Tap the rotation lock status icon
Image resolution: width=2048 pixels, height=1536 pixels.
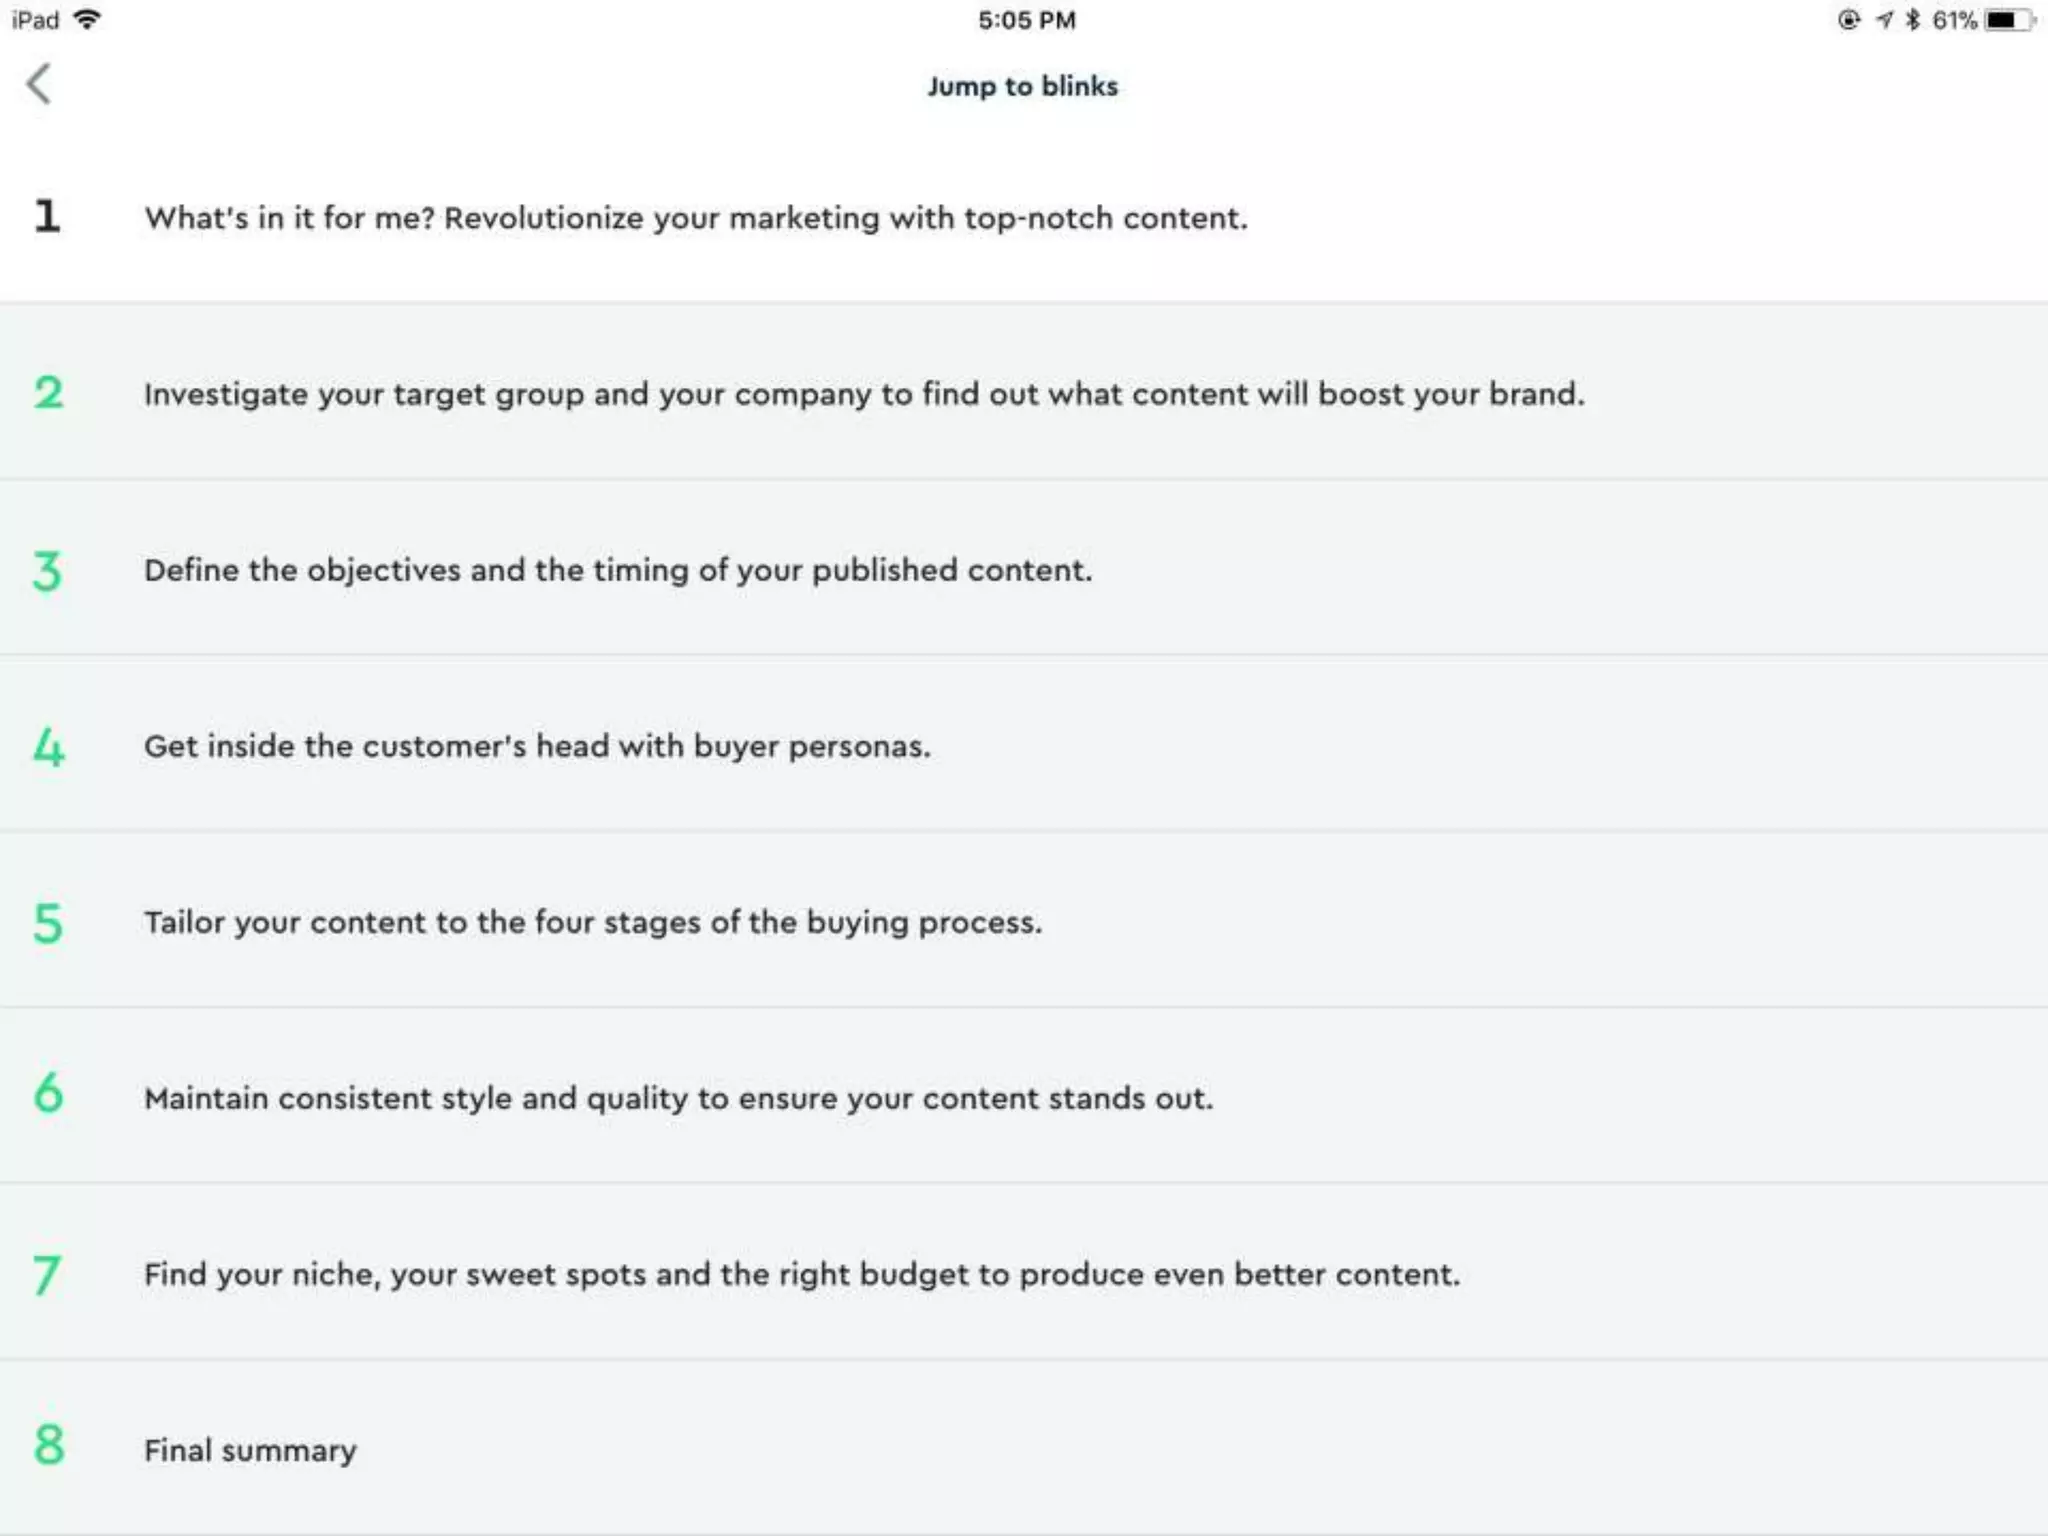1849,20
